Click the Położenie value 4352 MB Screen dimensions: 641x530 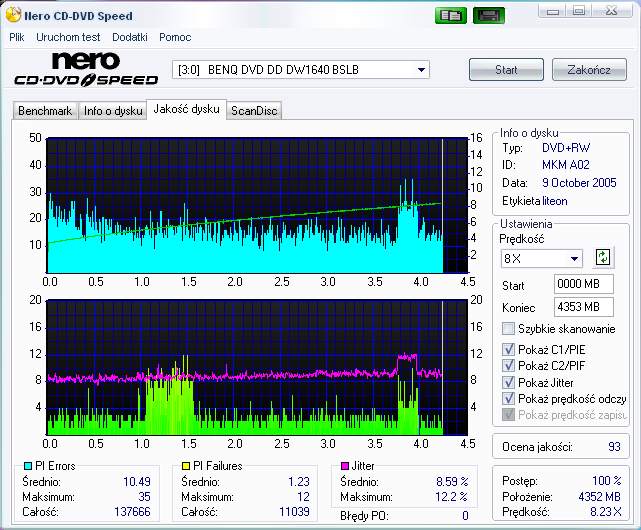coord(599,496)
